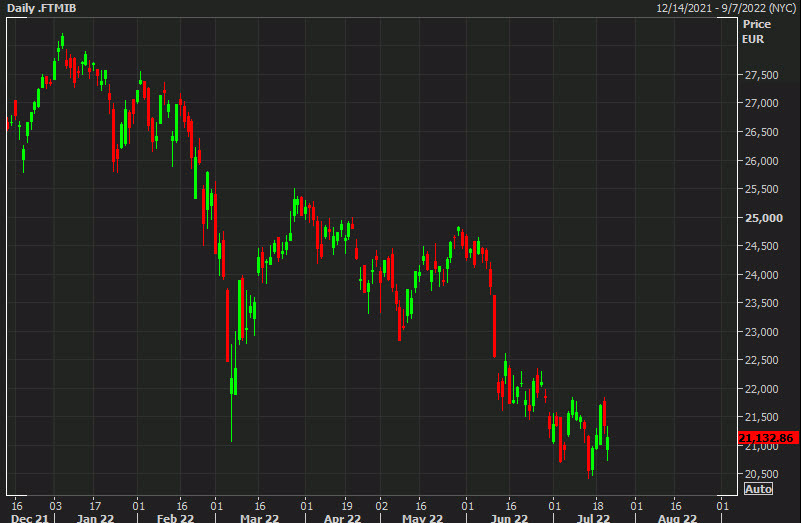Click the 23,500 price axis label

[761, 303]
